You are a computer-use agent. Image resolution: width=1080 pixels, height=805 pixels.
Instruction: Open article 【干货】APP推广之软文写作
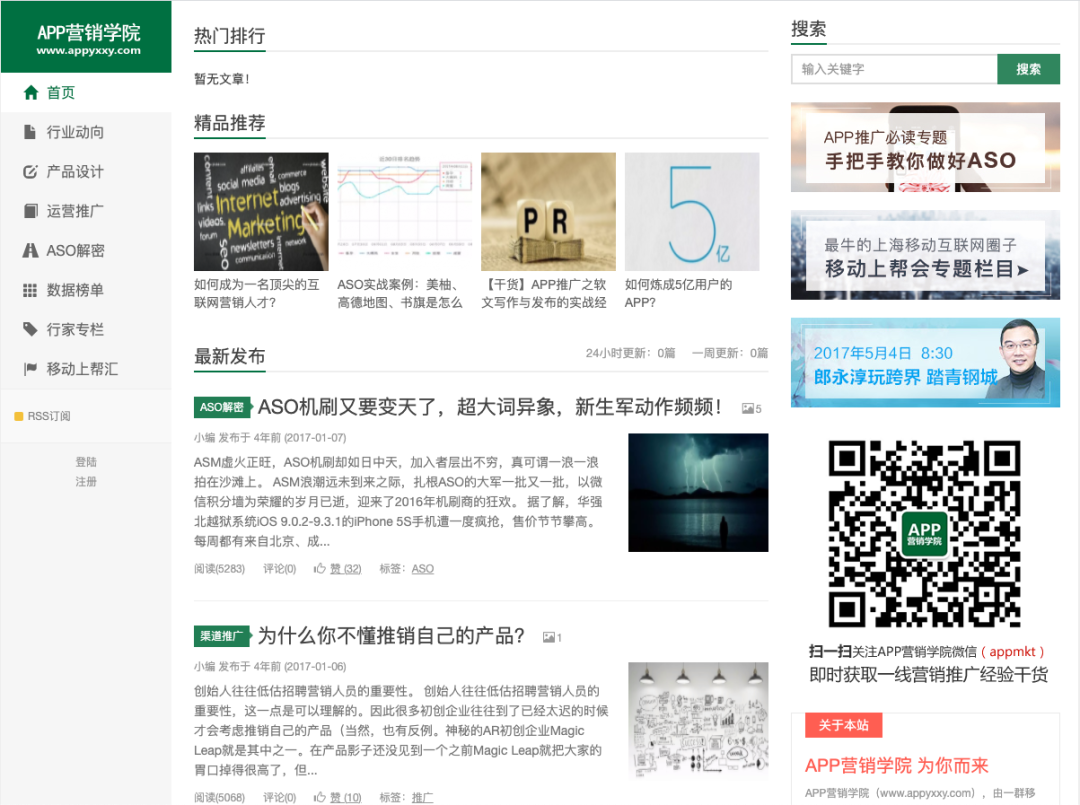544,293
